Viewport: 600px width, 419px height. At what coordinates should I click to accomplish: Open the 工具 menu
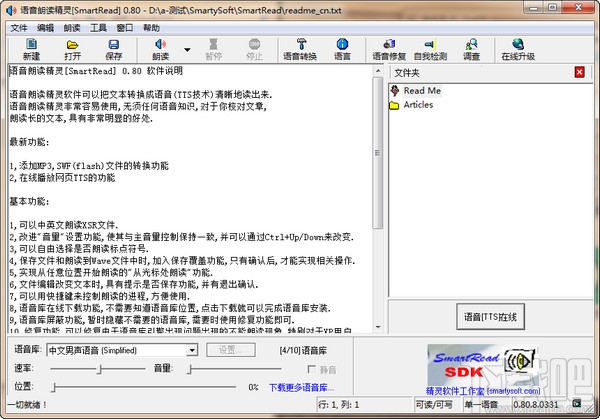pyautogui.click(x=98, y=28)
